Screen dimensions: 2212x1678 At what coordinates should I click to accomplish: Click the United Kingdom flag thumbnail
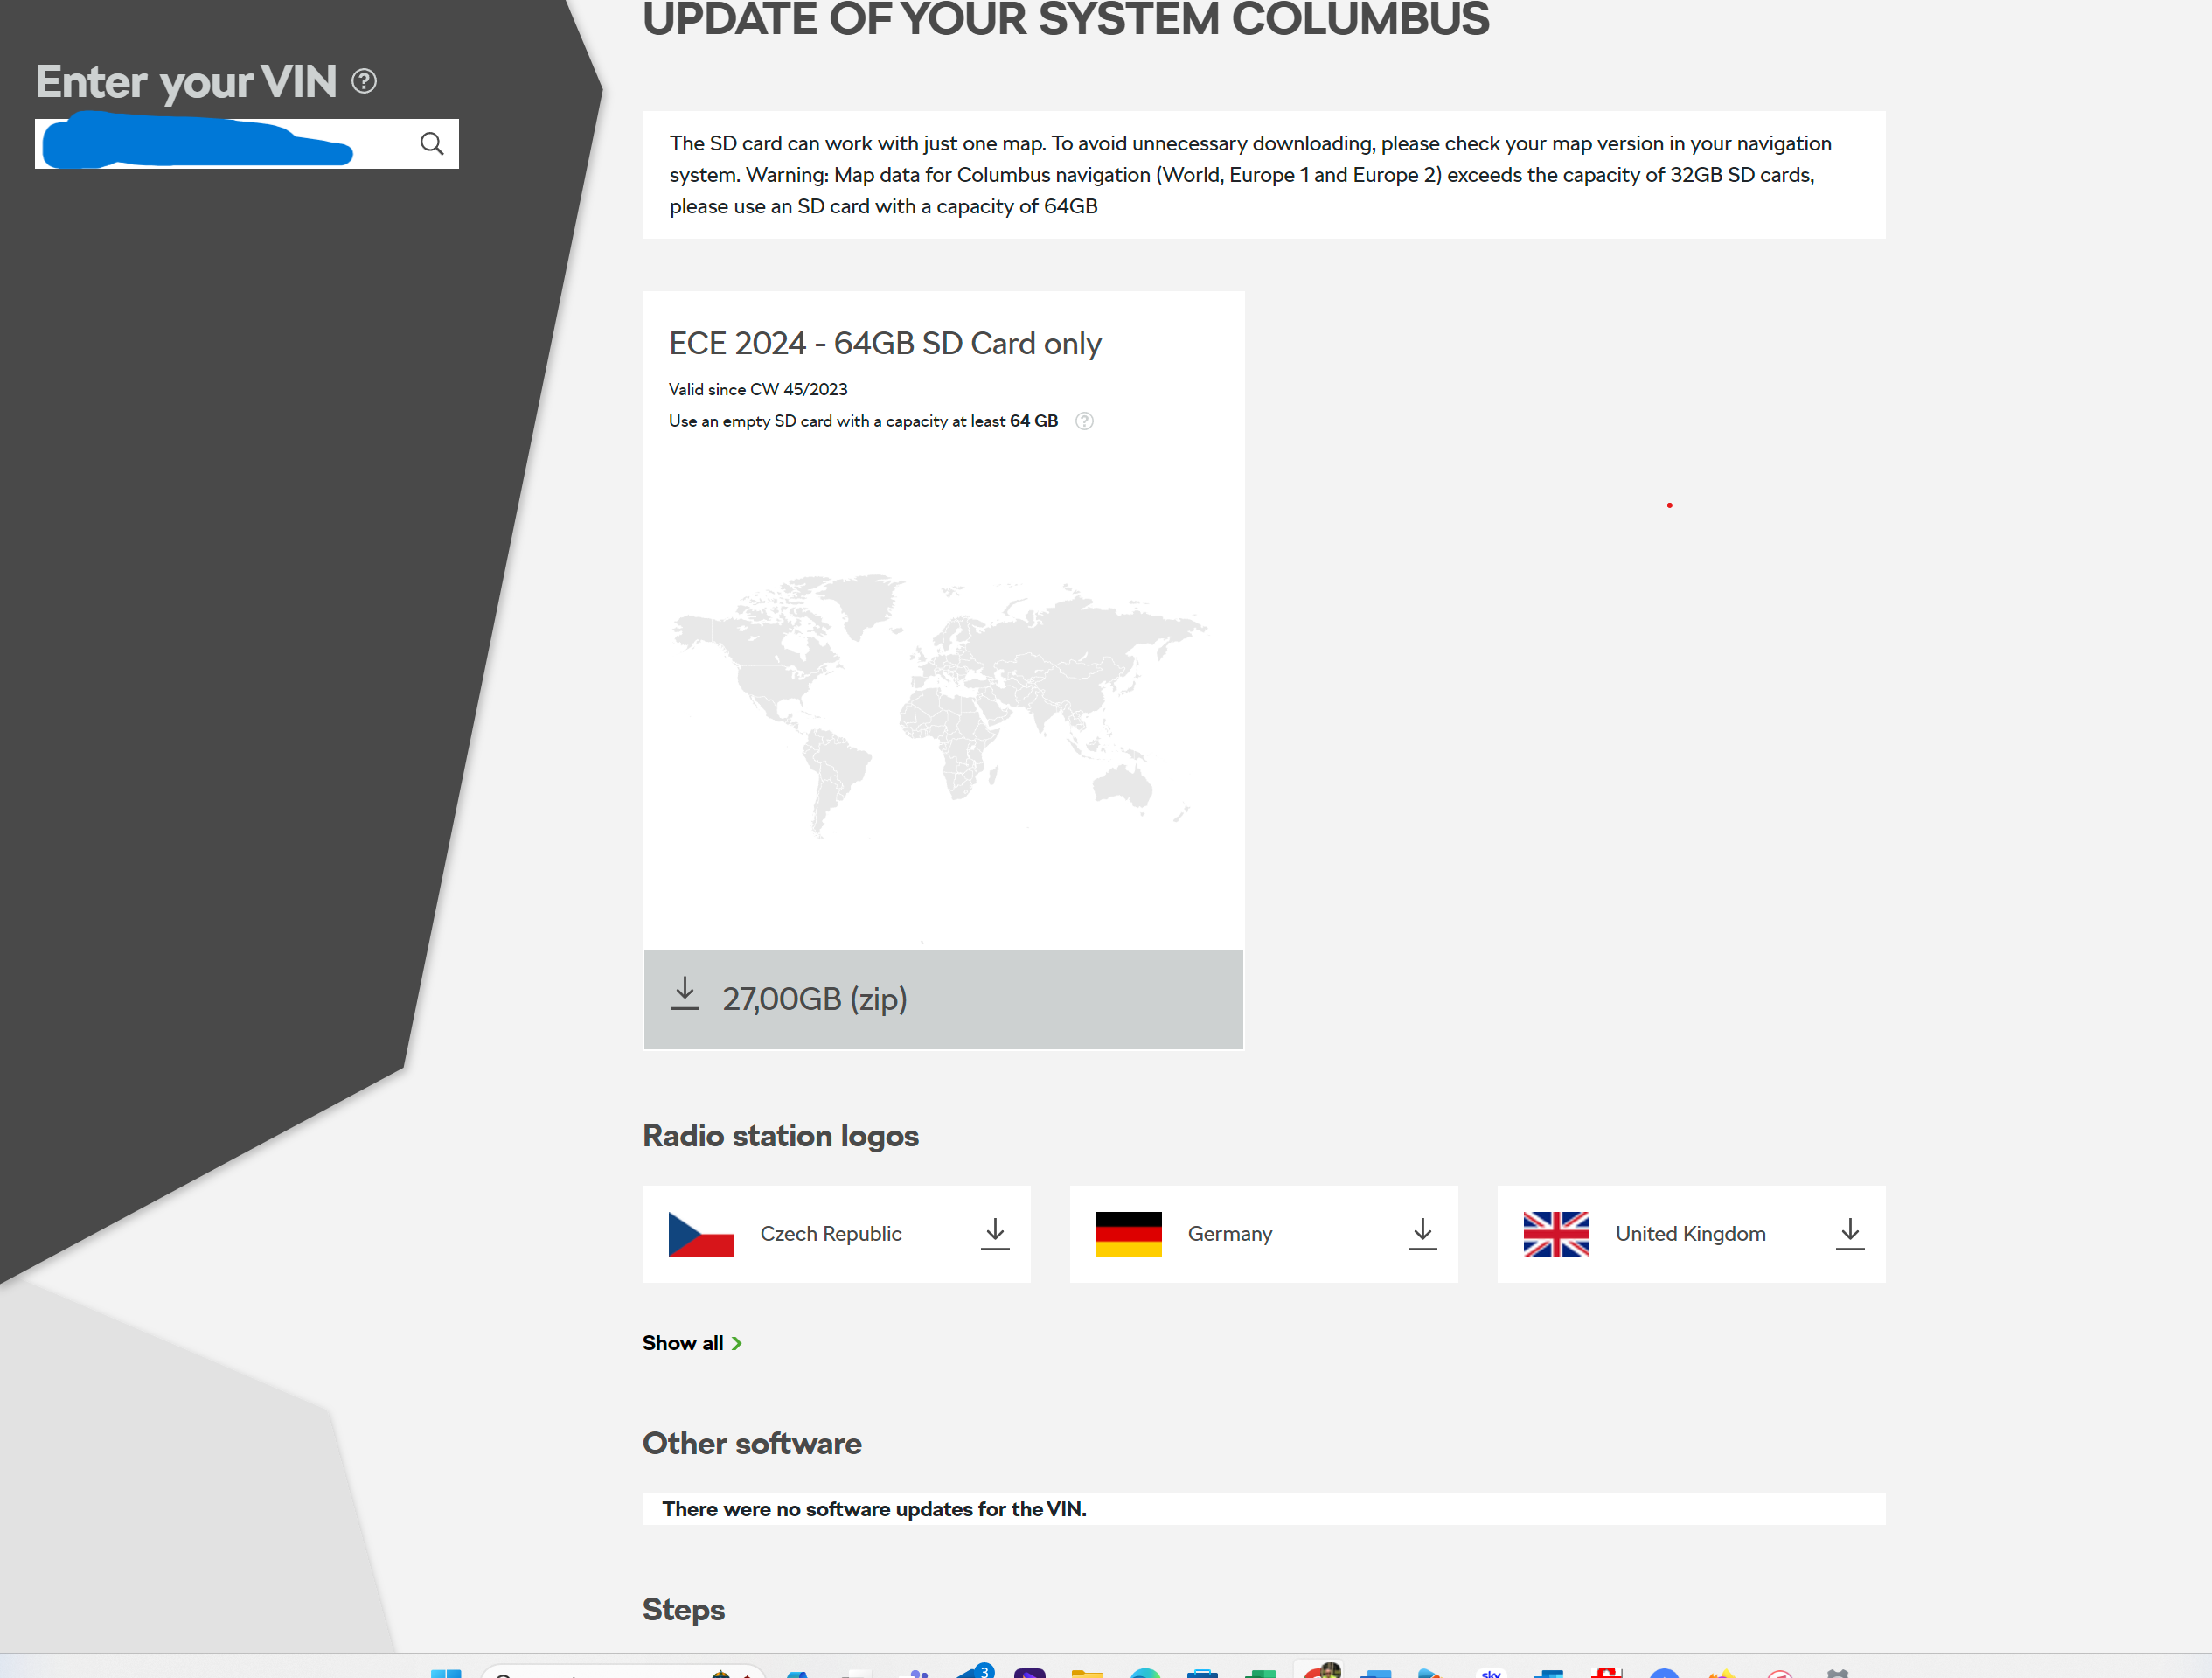pyautogui.click(x=1556, y=1233)
